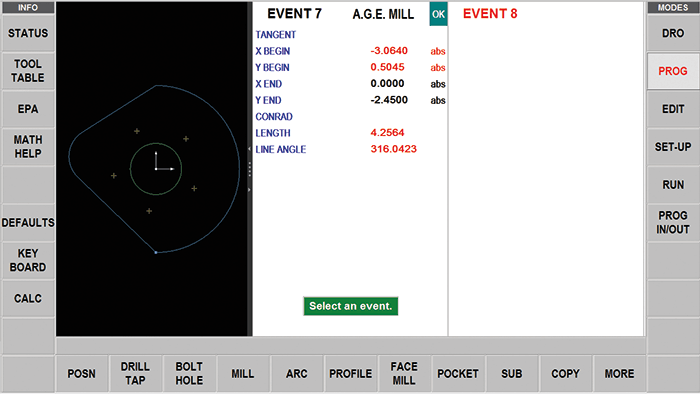Screen dimensions: 700x394
Task: Click the teal OK indicator
Action: (x=438, y=14)
